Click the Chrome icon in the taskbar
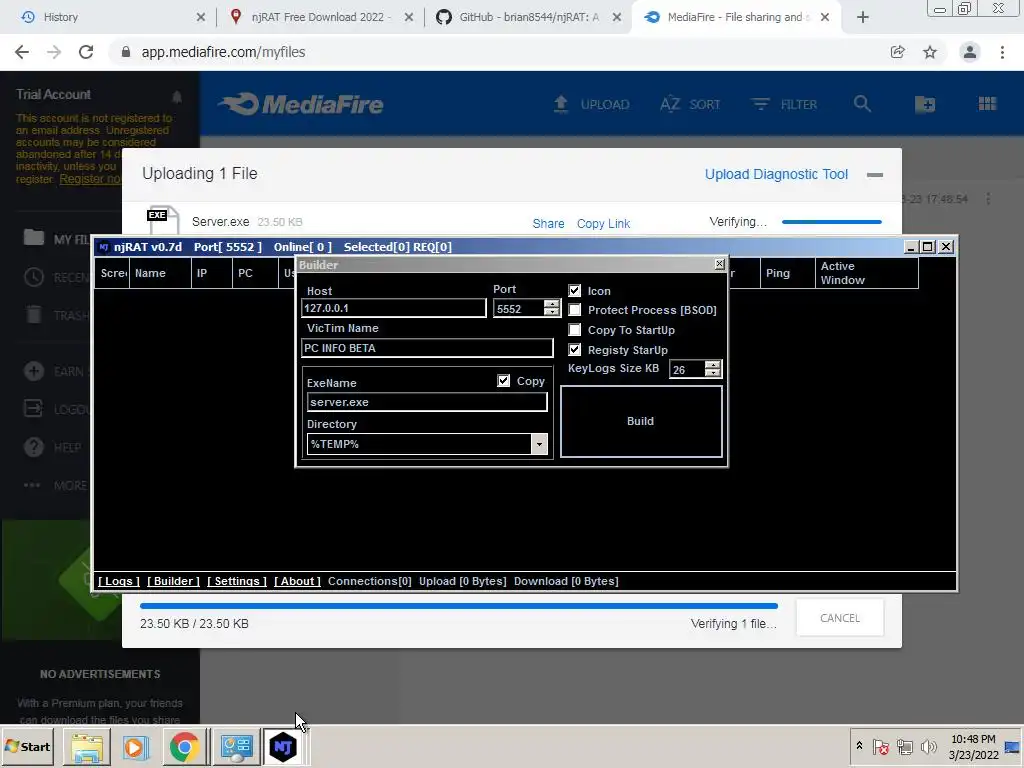This screenshot has height=768, width=1024. tap(184, 746)
